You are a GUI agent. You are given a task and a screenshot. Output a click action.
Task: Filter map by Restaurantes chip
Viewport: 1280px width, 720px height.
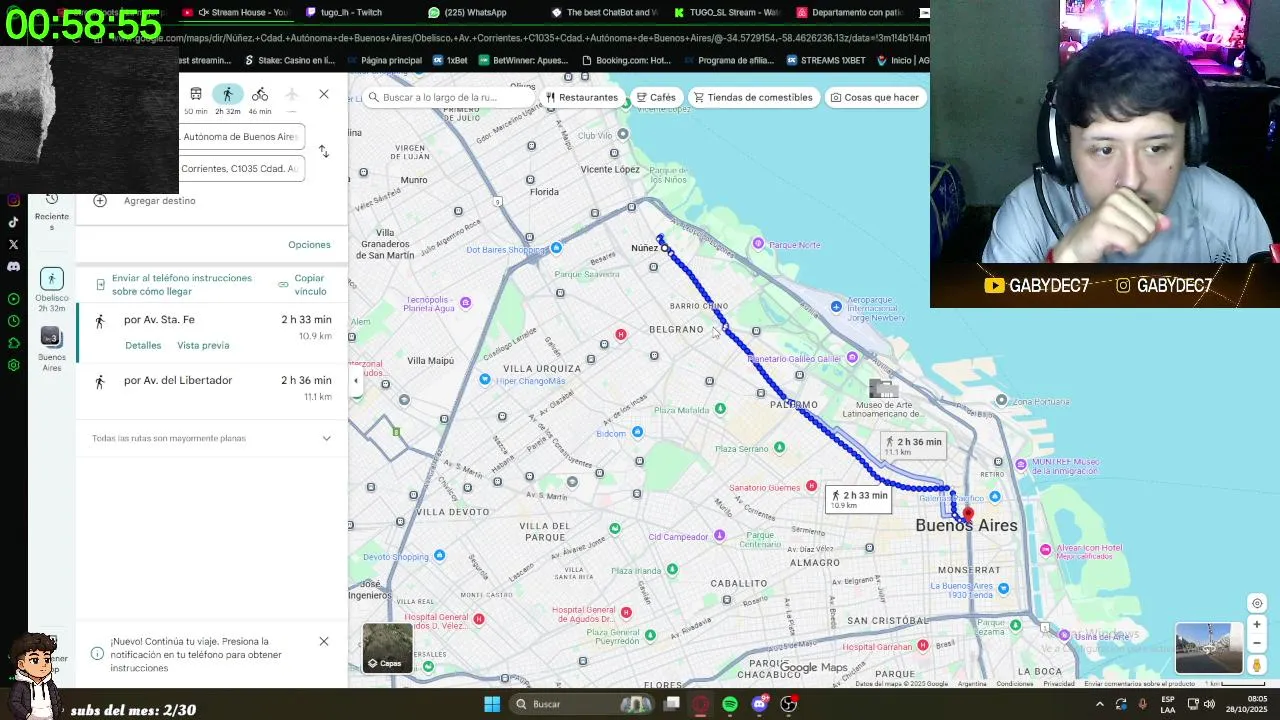coord(582,98)
